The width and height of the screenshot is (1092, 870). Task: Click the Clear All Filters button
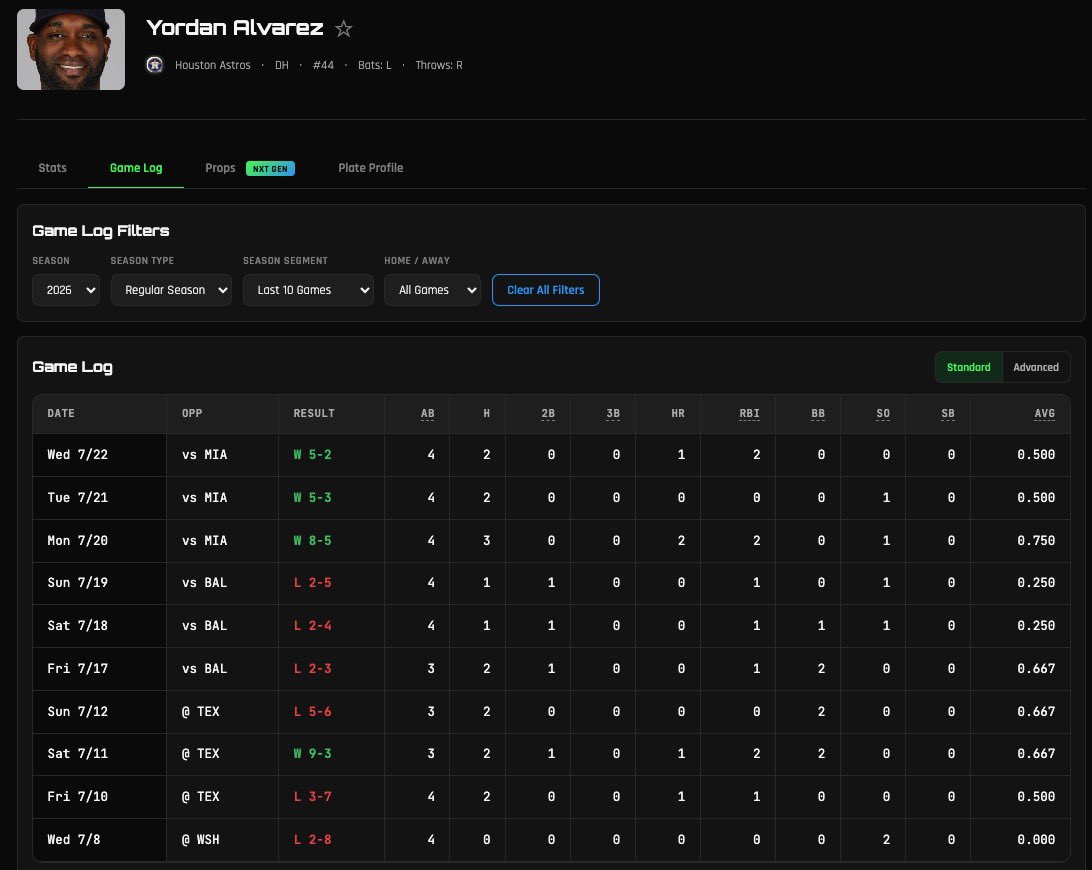coord(546,290)
